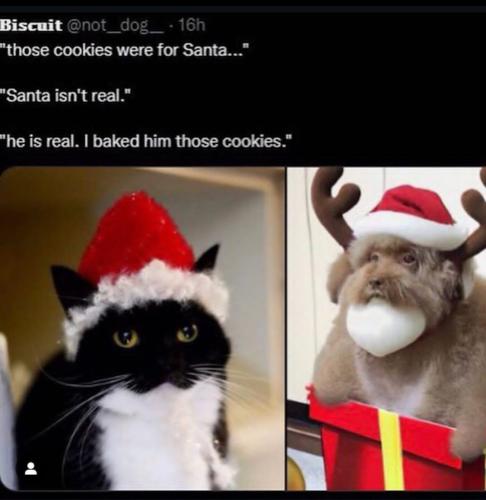Image resolution: width=486 pixels, height=500 pixels.
Task: Click the dog's red and white Santa hat
Action: [x=412, y=217]
